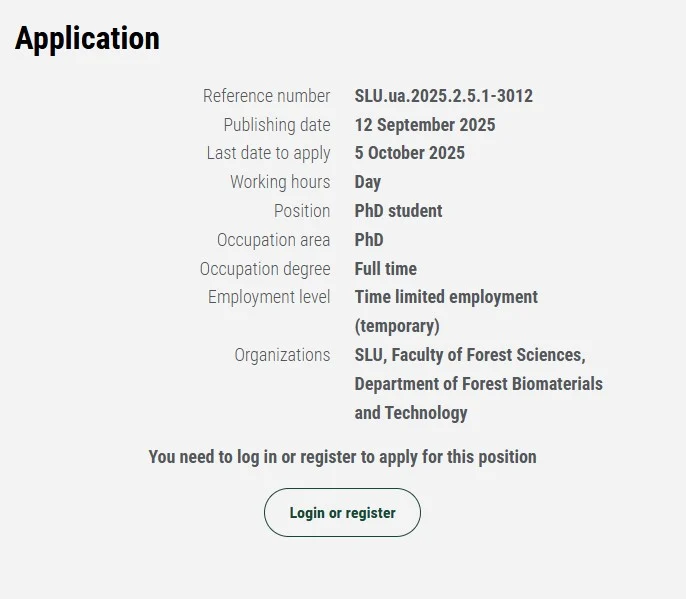This screenshot has width=686, height=599.
Task: Click the 5 October 2025 deadline value
Action: 409,153
